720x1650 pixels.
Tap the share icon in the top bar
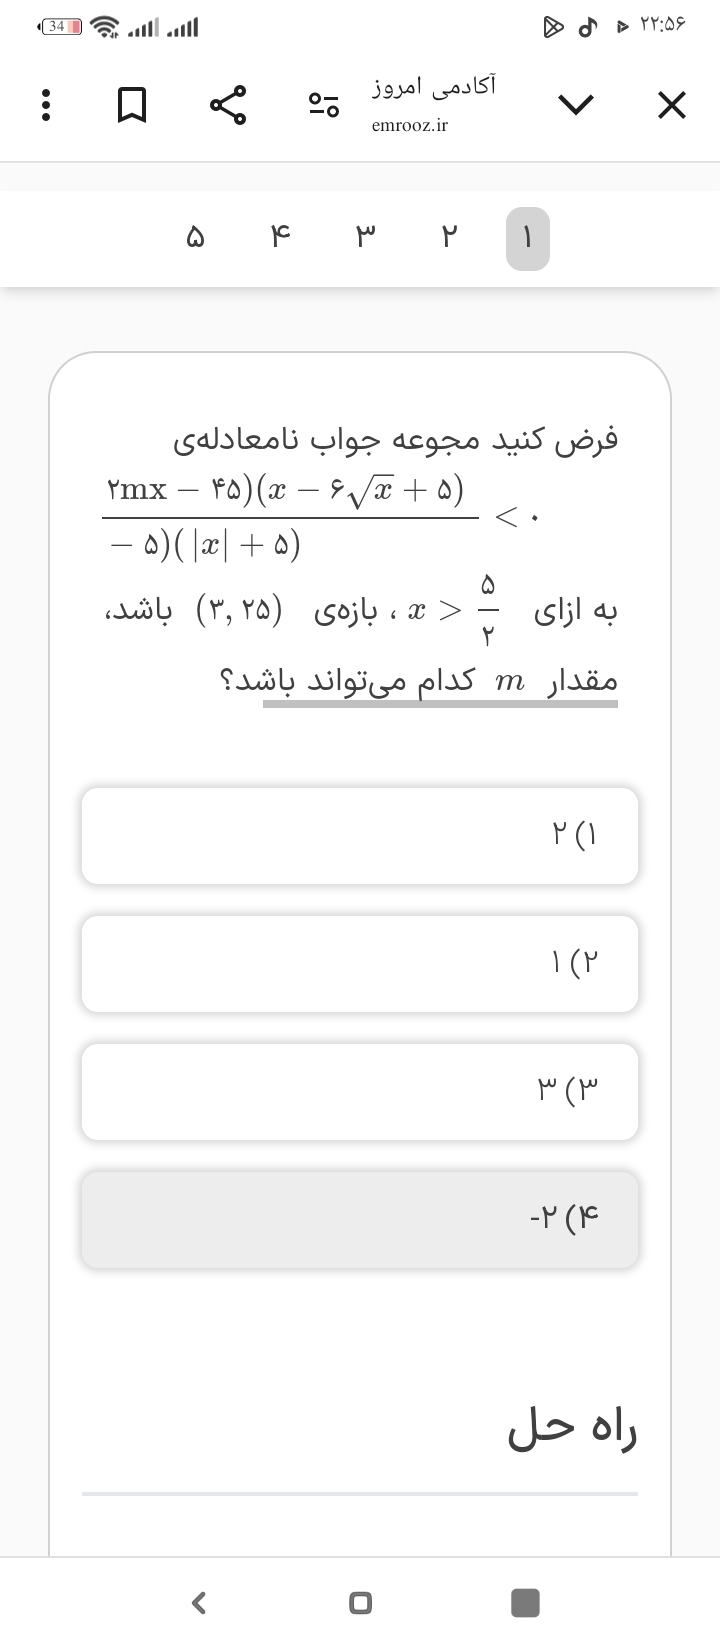click(228, 105)
